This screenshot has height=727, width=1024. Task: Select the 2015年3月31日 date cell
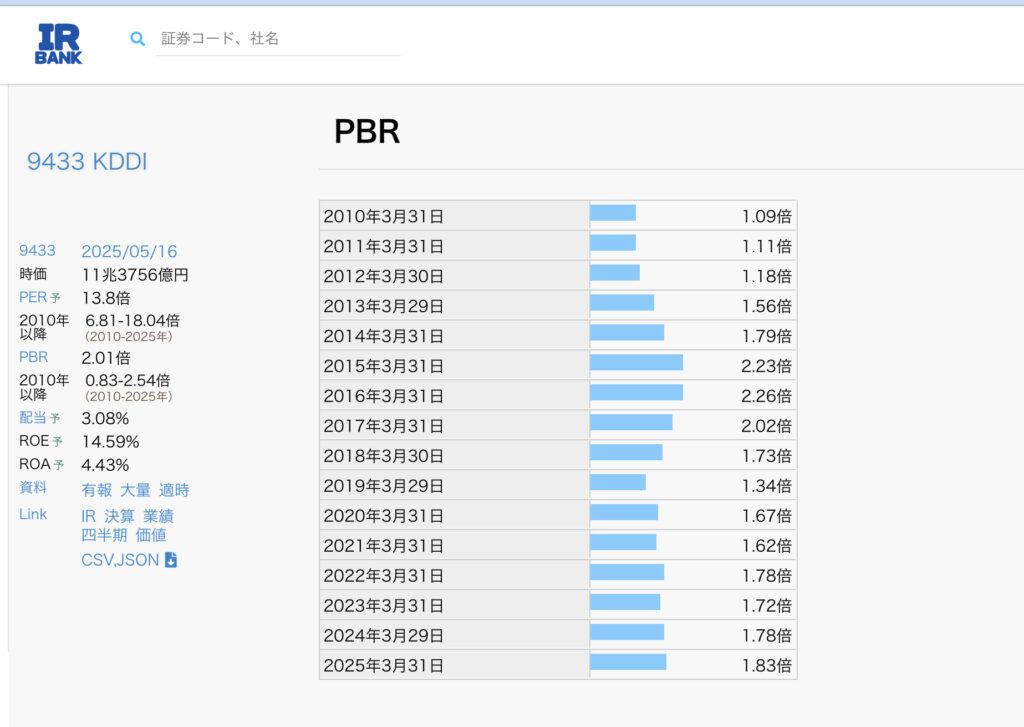tap(455, 366)
